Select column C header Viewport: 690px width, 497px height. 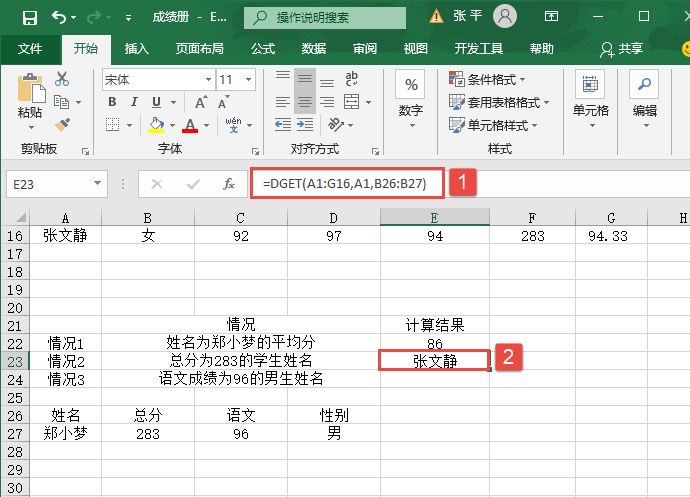(x=240, y=217)
